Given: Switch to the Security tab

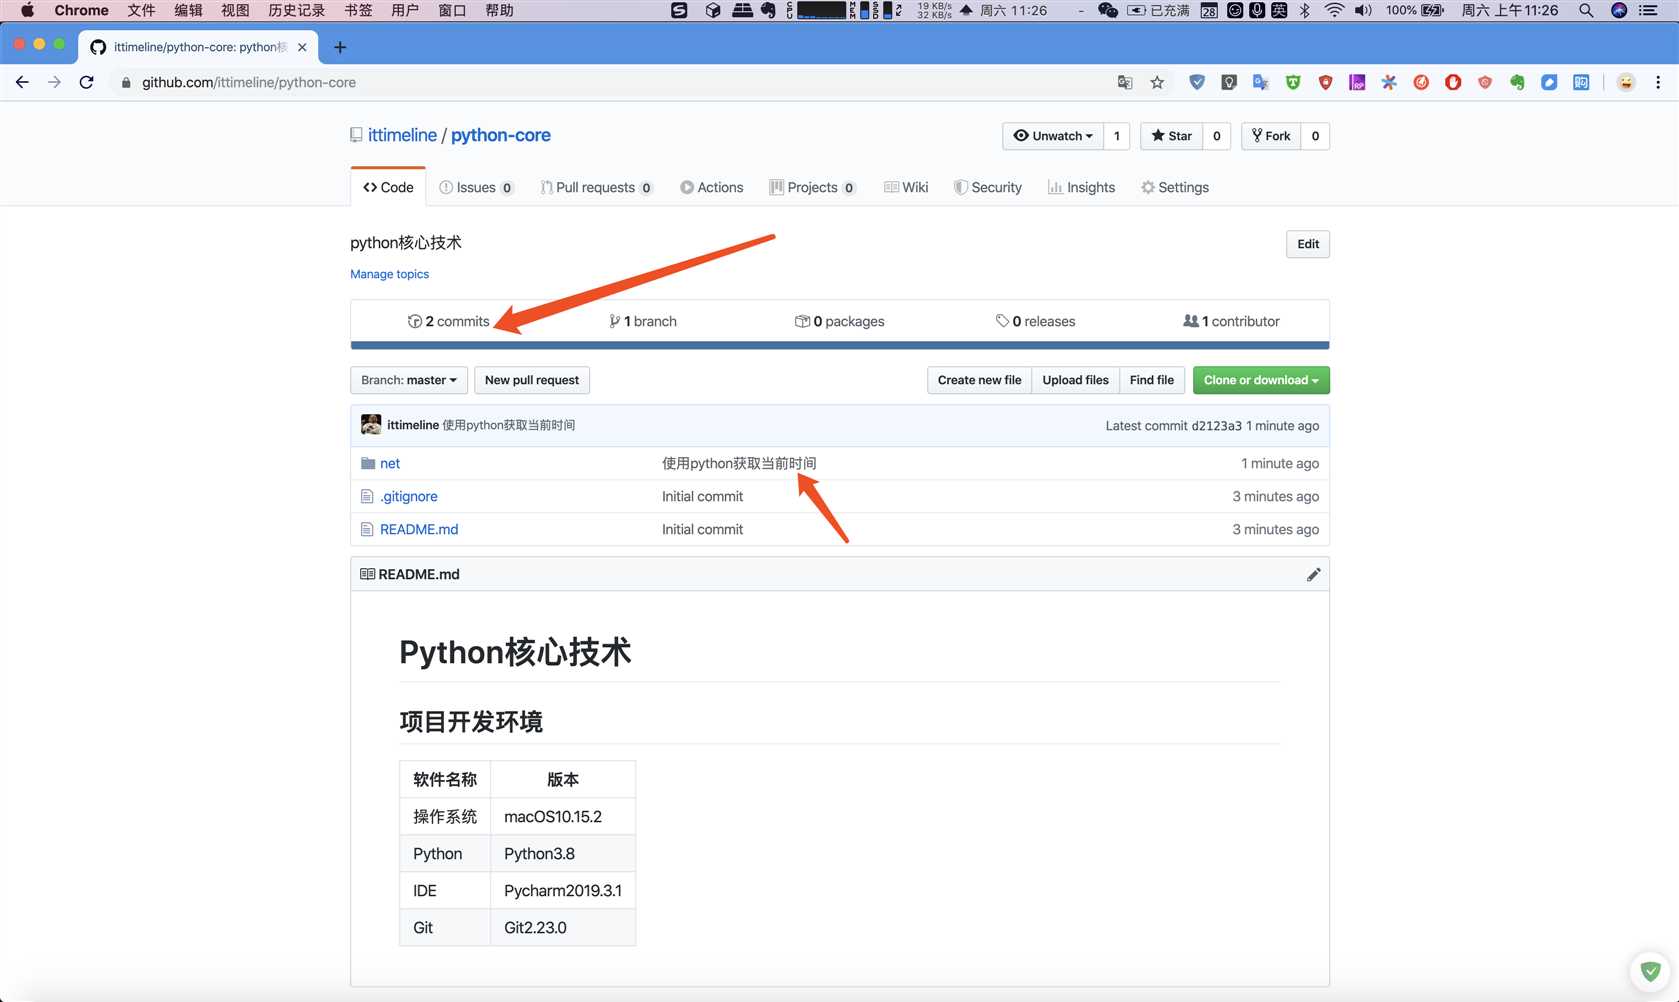Looking at the screenshot, I should coord(988,187).
